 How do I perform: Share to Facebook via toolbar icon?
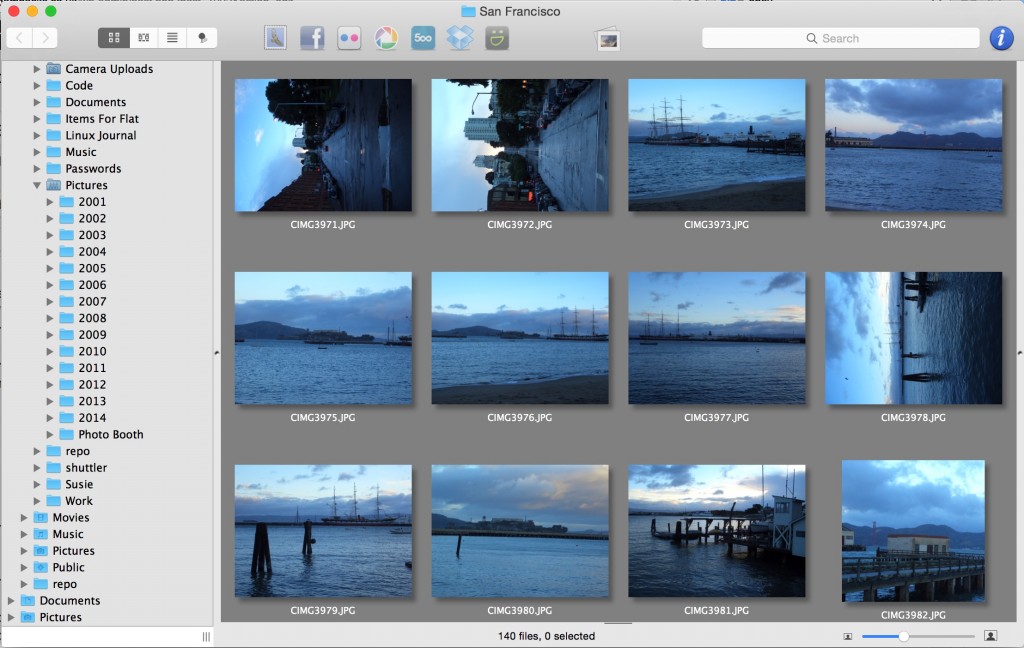point(312,38)
